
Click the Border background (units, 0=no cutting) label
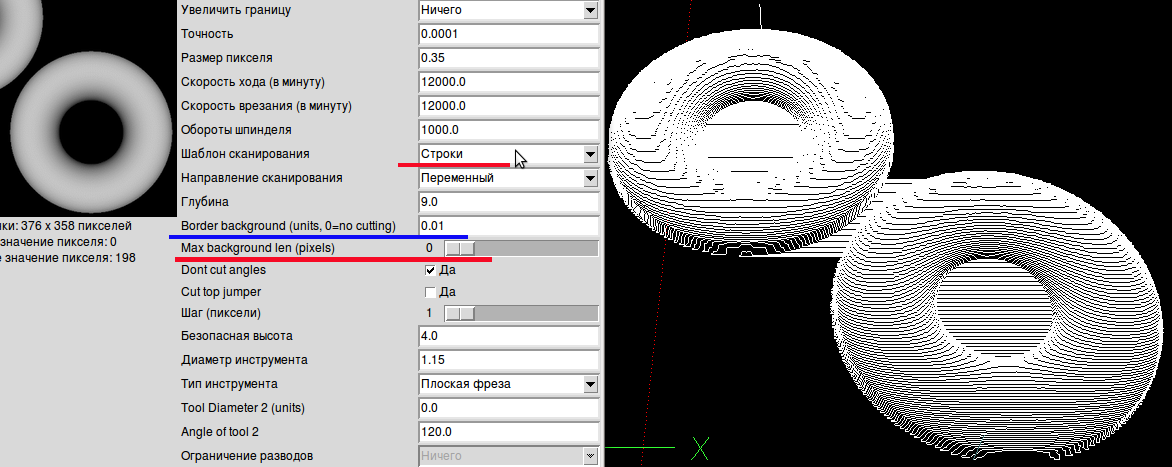point(289,226)
